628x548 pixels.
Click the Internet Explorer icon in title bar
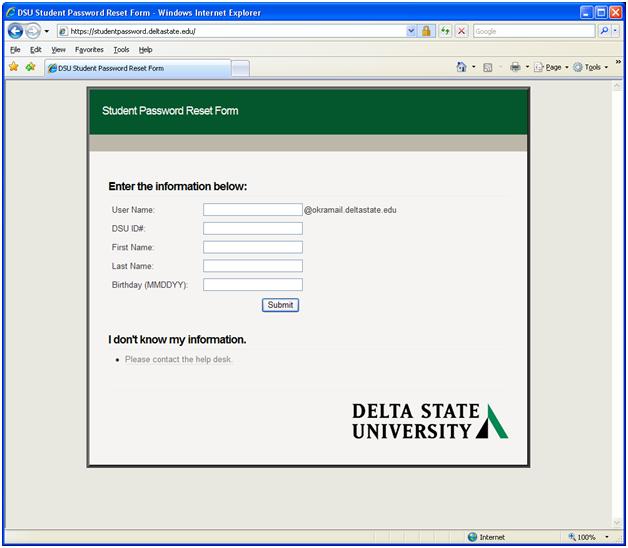10,12
